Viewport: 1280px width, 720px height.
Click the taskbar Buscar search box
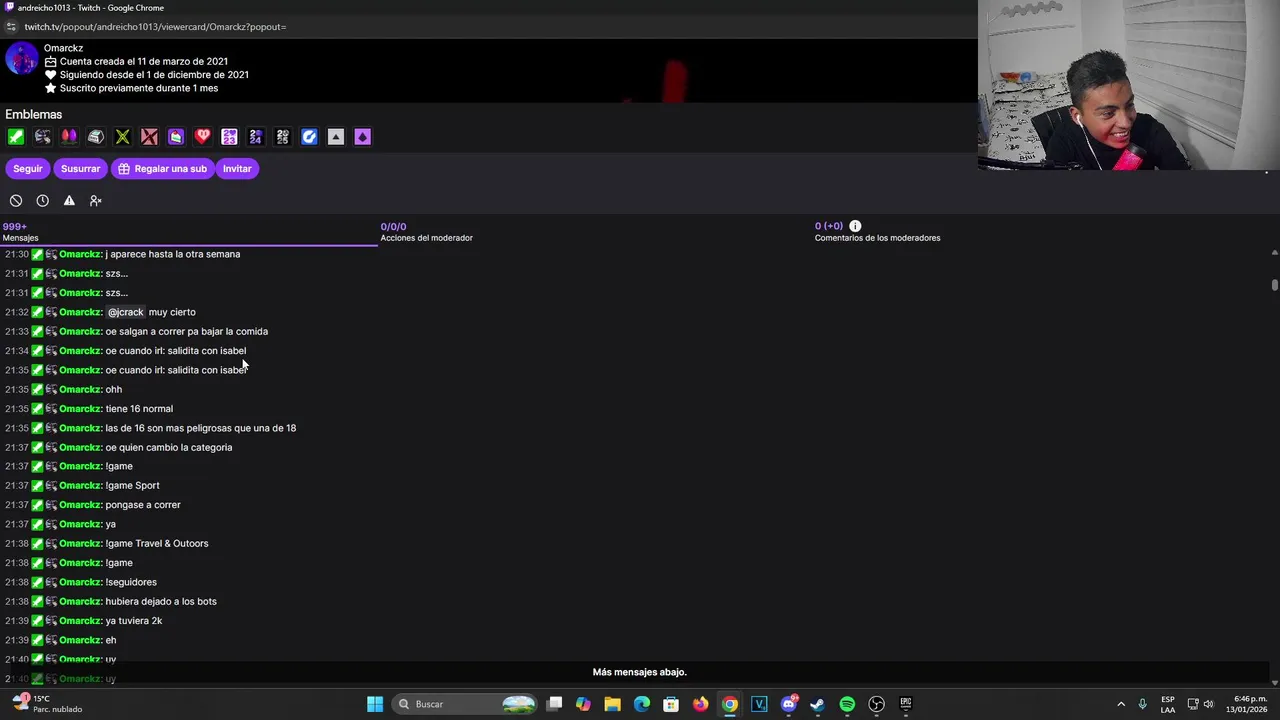[466, 704]
